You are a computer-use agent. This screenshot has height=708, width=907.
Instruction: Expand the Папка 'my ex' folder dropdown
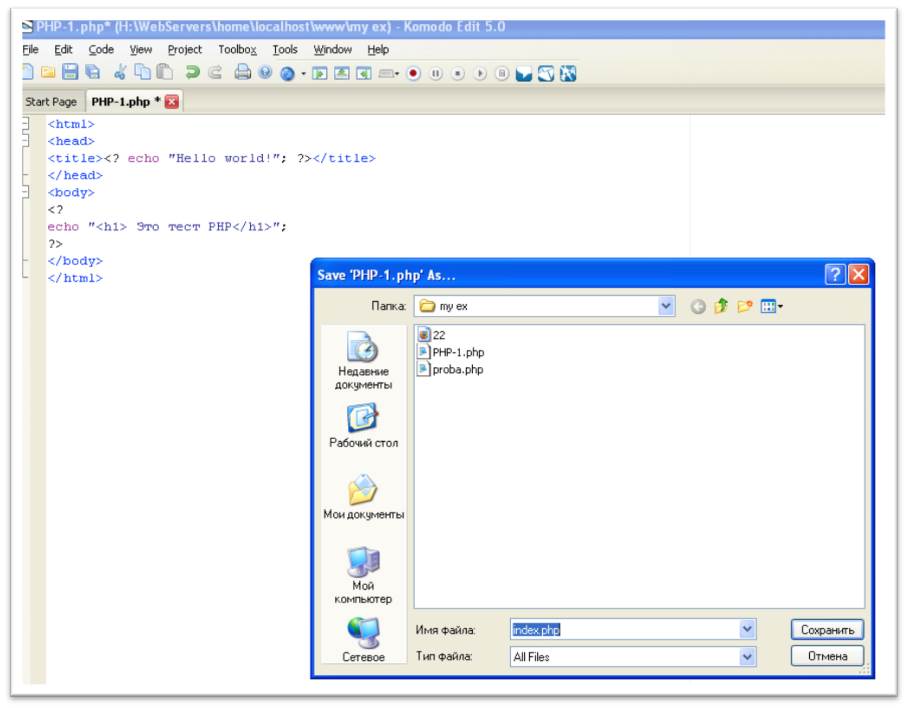click(666, 305)
